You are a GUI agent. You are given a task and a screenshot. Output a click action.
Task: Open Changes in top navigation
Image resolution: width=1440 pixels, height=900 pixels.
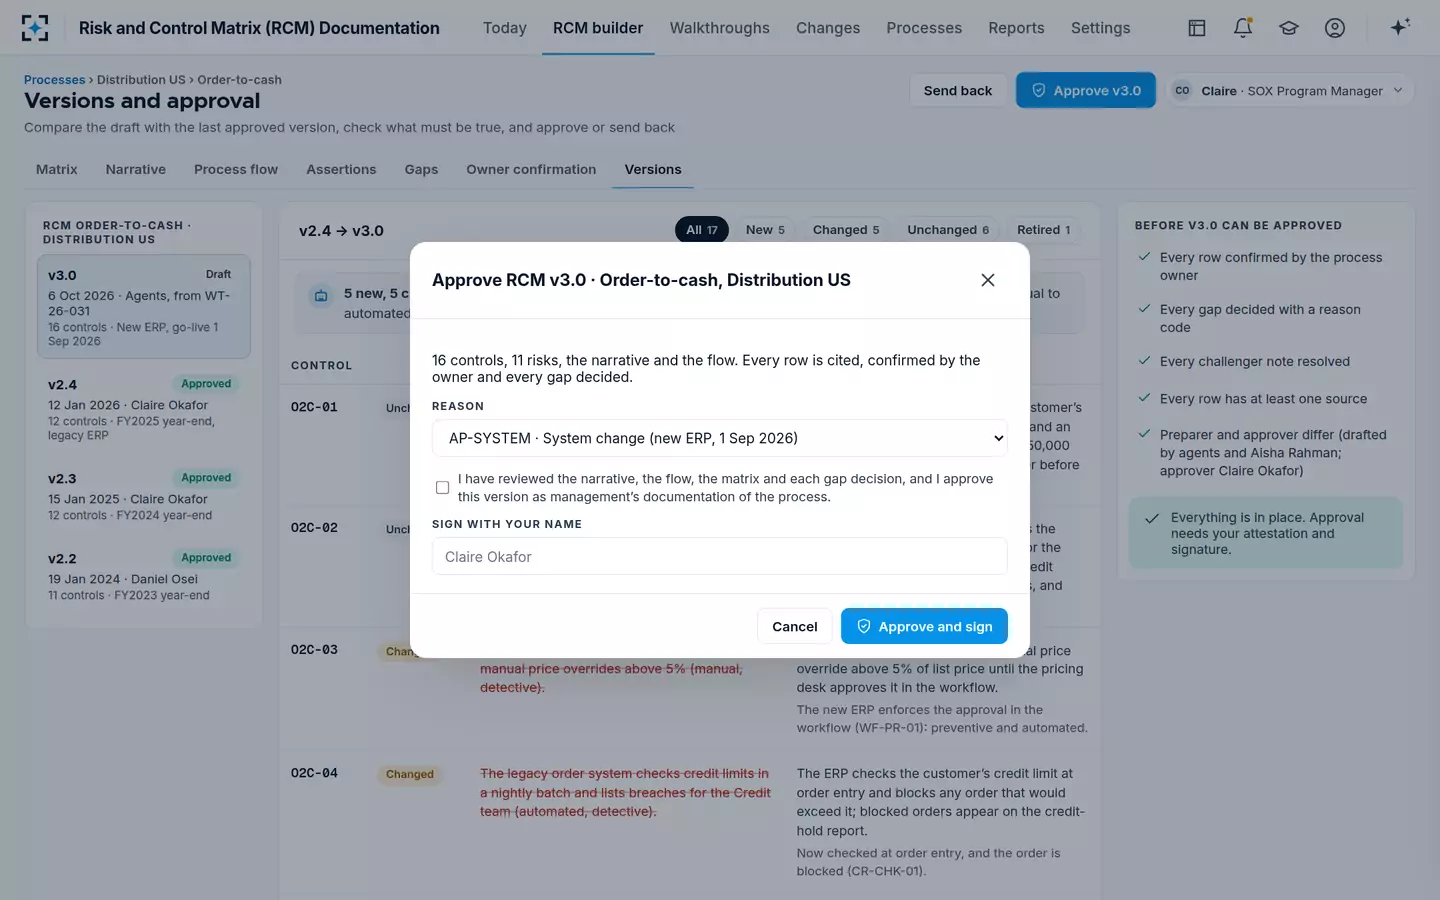(x=828, y=28)
